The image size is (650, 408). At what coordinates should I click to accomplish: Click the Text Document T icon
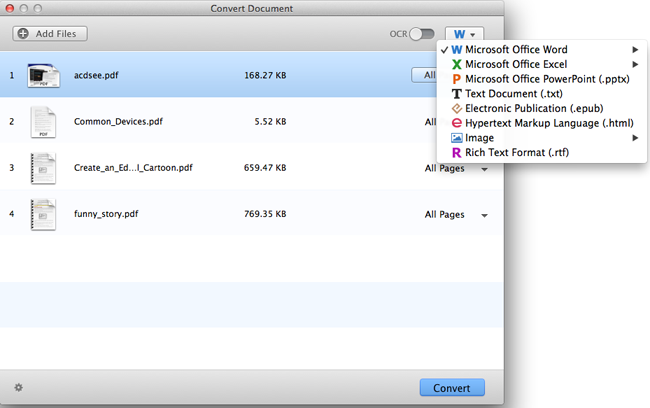[456, 94]
